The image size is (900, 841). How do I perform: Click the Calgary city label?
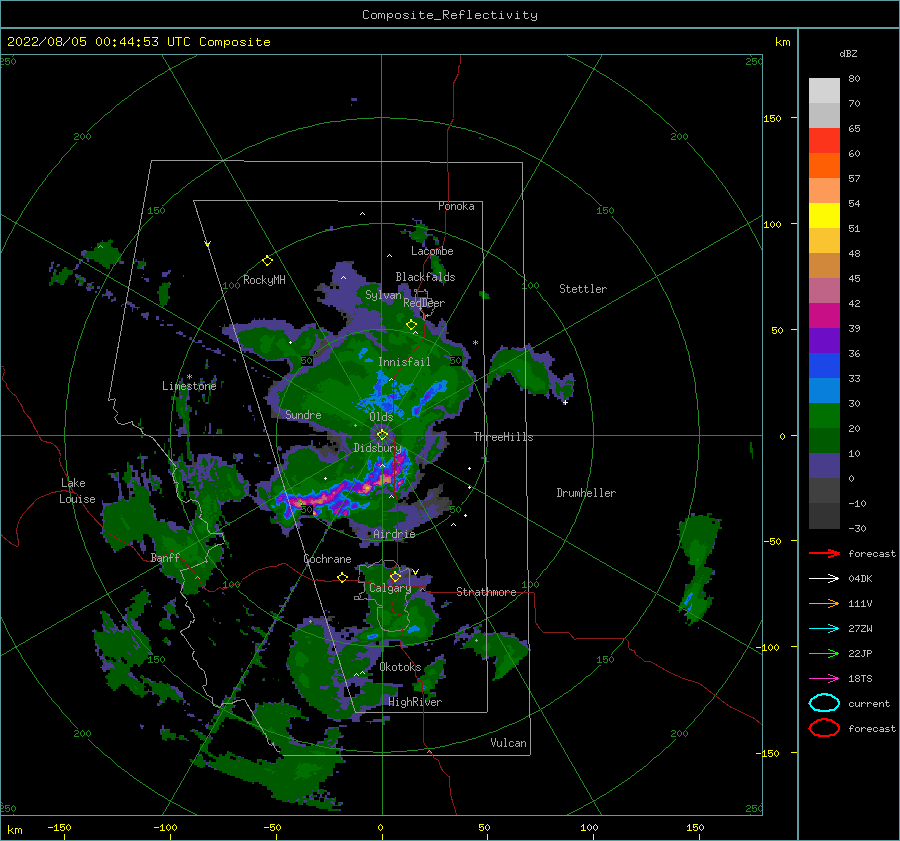(390, 588)
